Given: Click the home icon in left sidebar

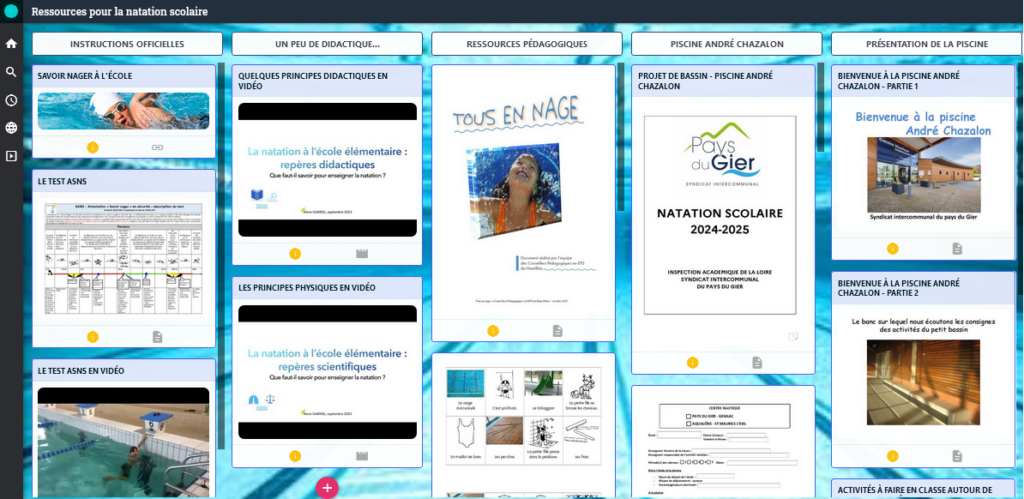Looking at the screenshot, I should 11,44.
